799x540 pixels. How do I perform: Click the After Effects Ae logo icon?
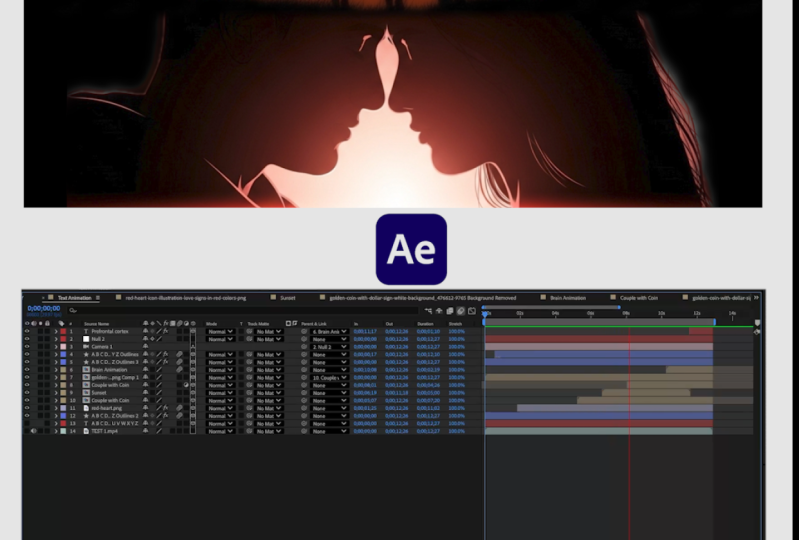411,249
